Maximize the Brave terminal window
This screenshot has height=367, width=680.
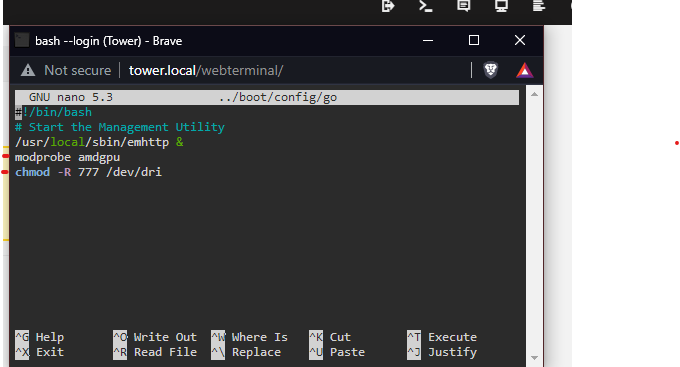tap(474, 40)
